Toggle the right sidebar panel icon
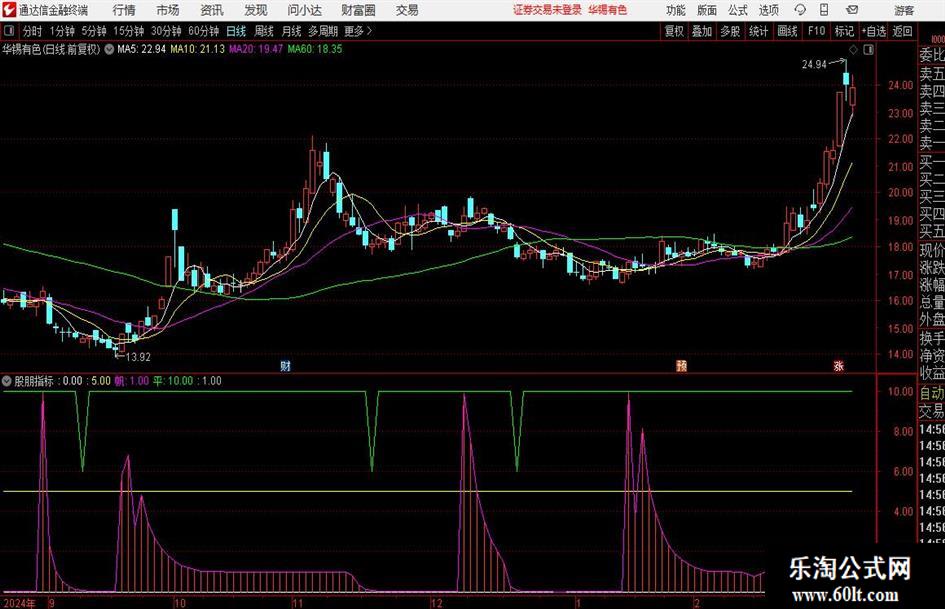The width and height of the screenshot is (945, 609). point(868,49)
